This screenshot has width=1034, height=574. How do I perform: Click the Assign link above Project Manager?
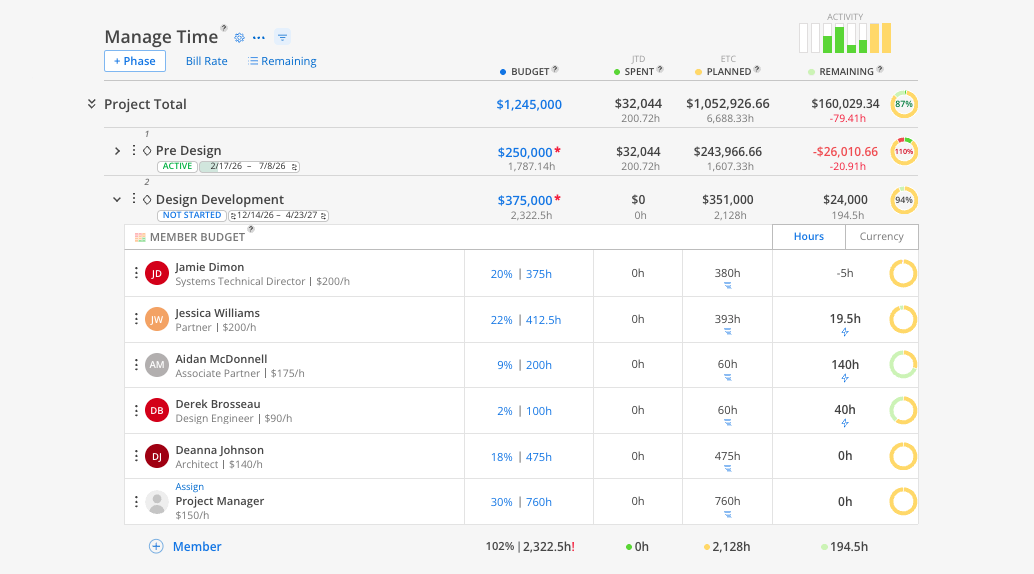(189, 487)
